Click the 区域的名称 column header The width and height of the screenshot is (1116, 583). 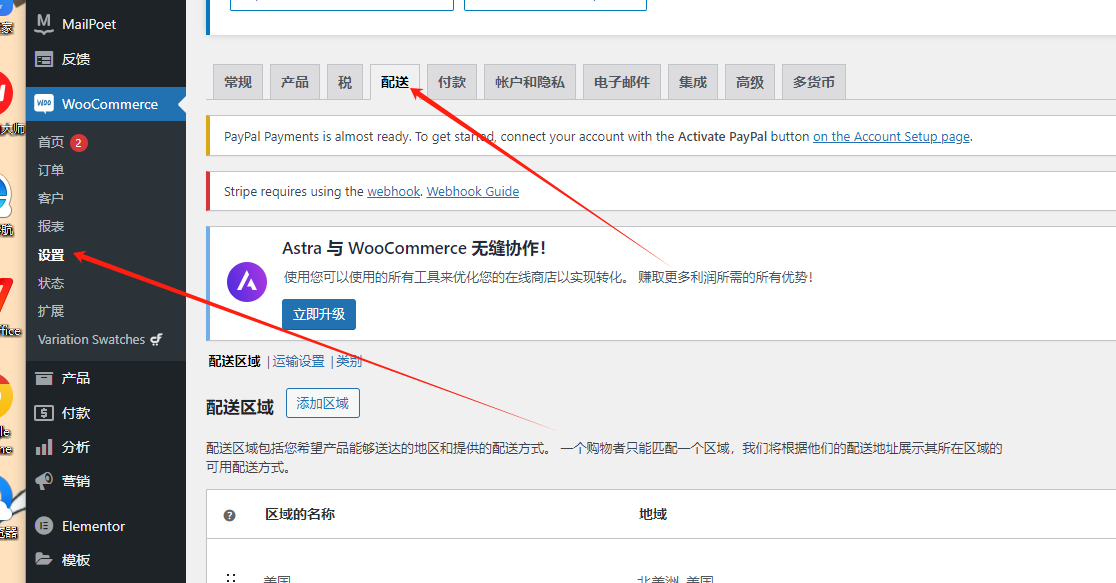pos(300,515)
